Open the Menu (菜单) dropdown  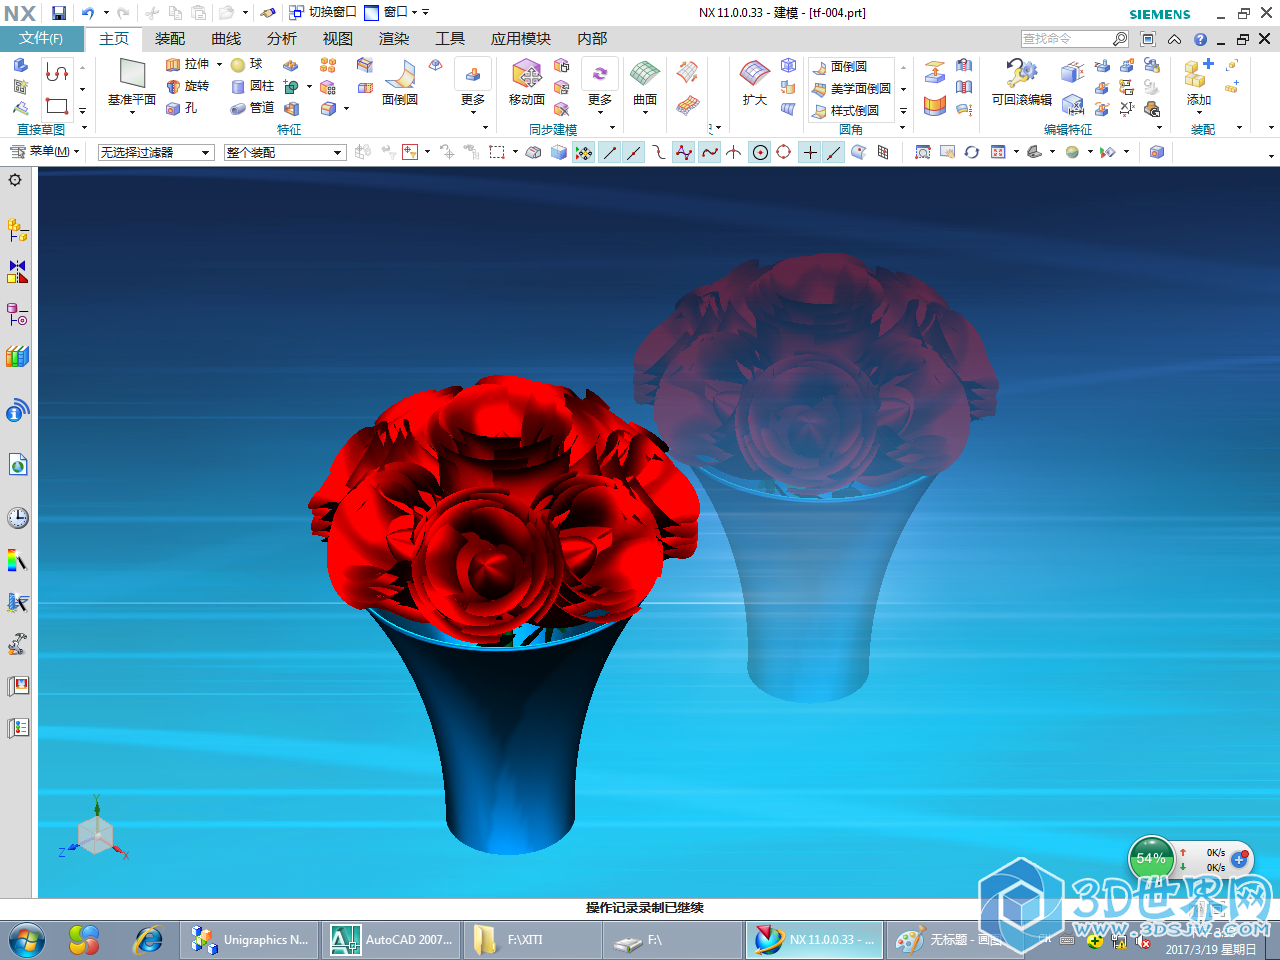44,152
